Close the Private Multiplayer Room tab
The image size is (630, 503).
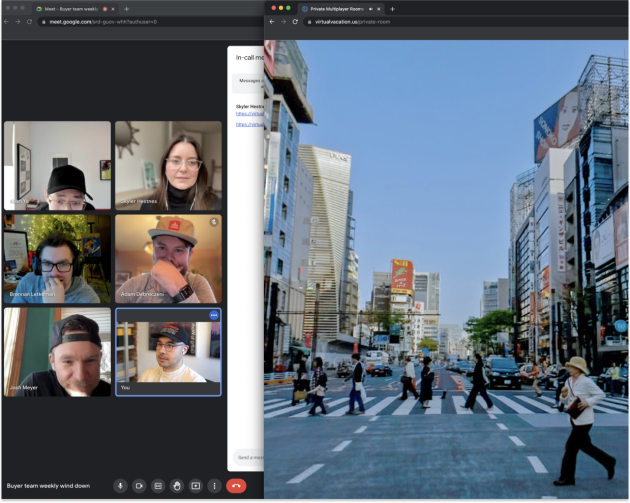point(378,8)
